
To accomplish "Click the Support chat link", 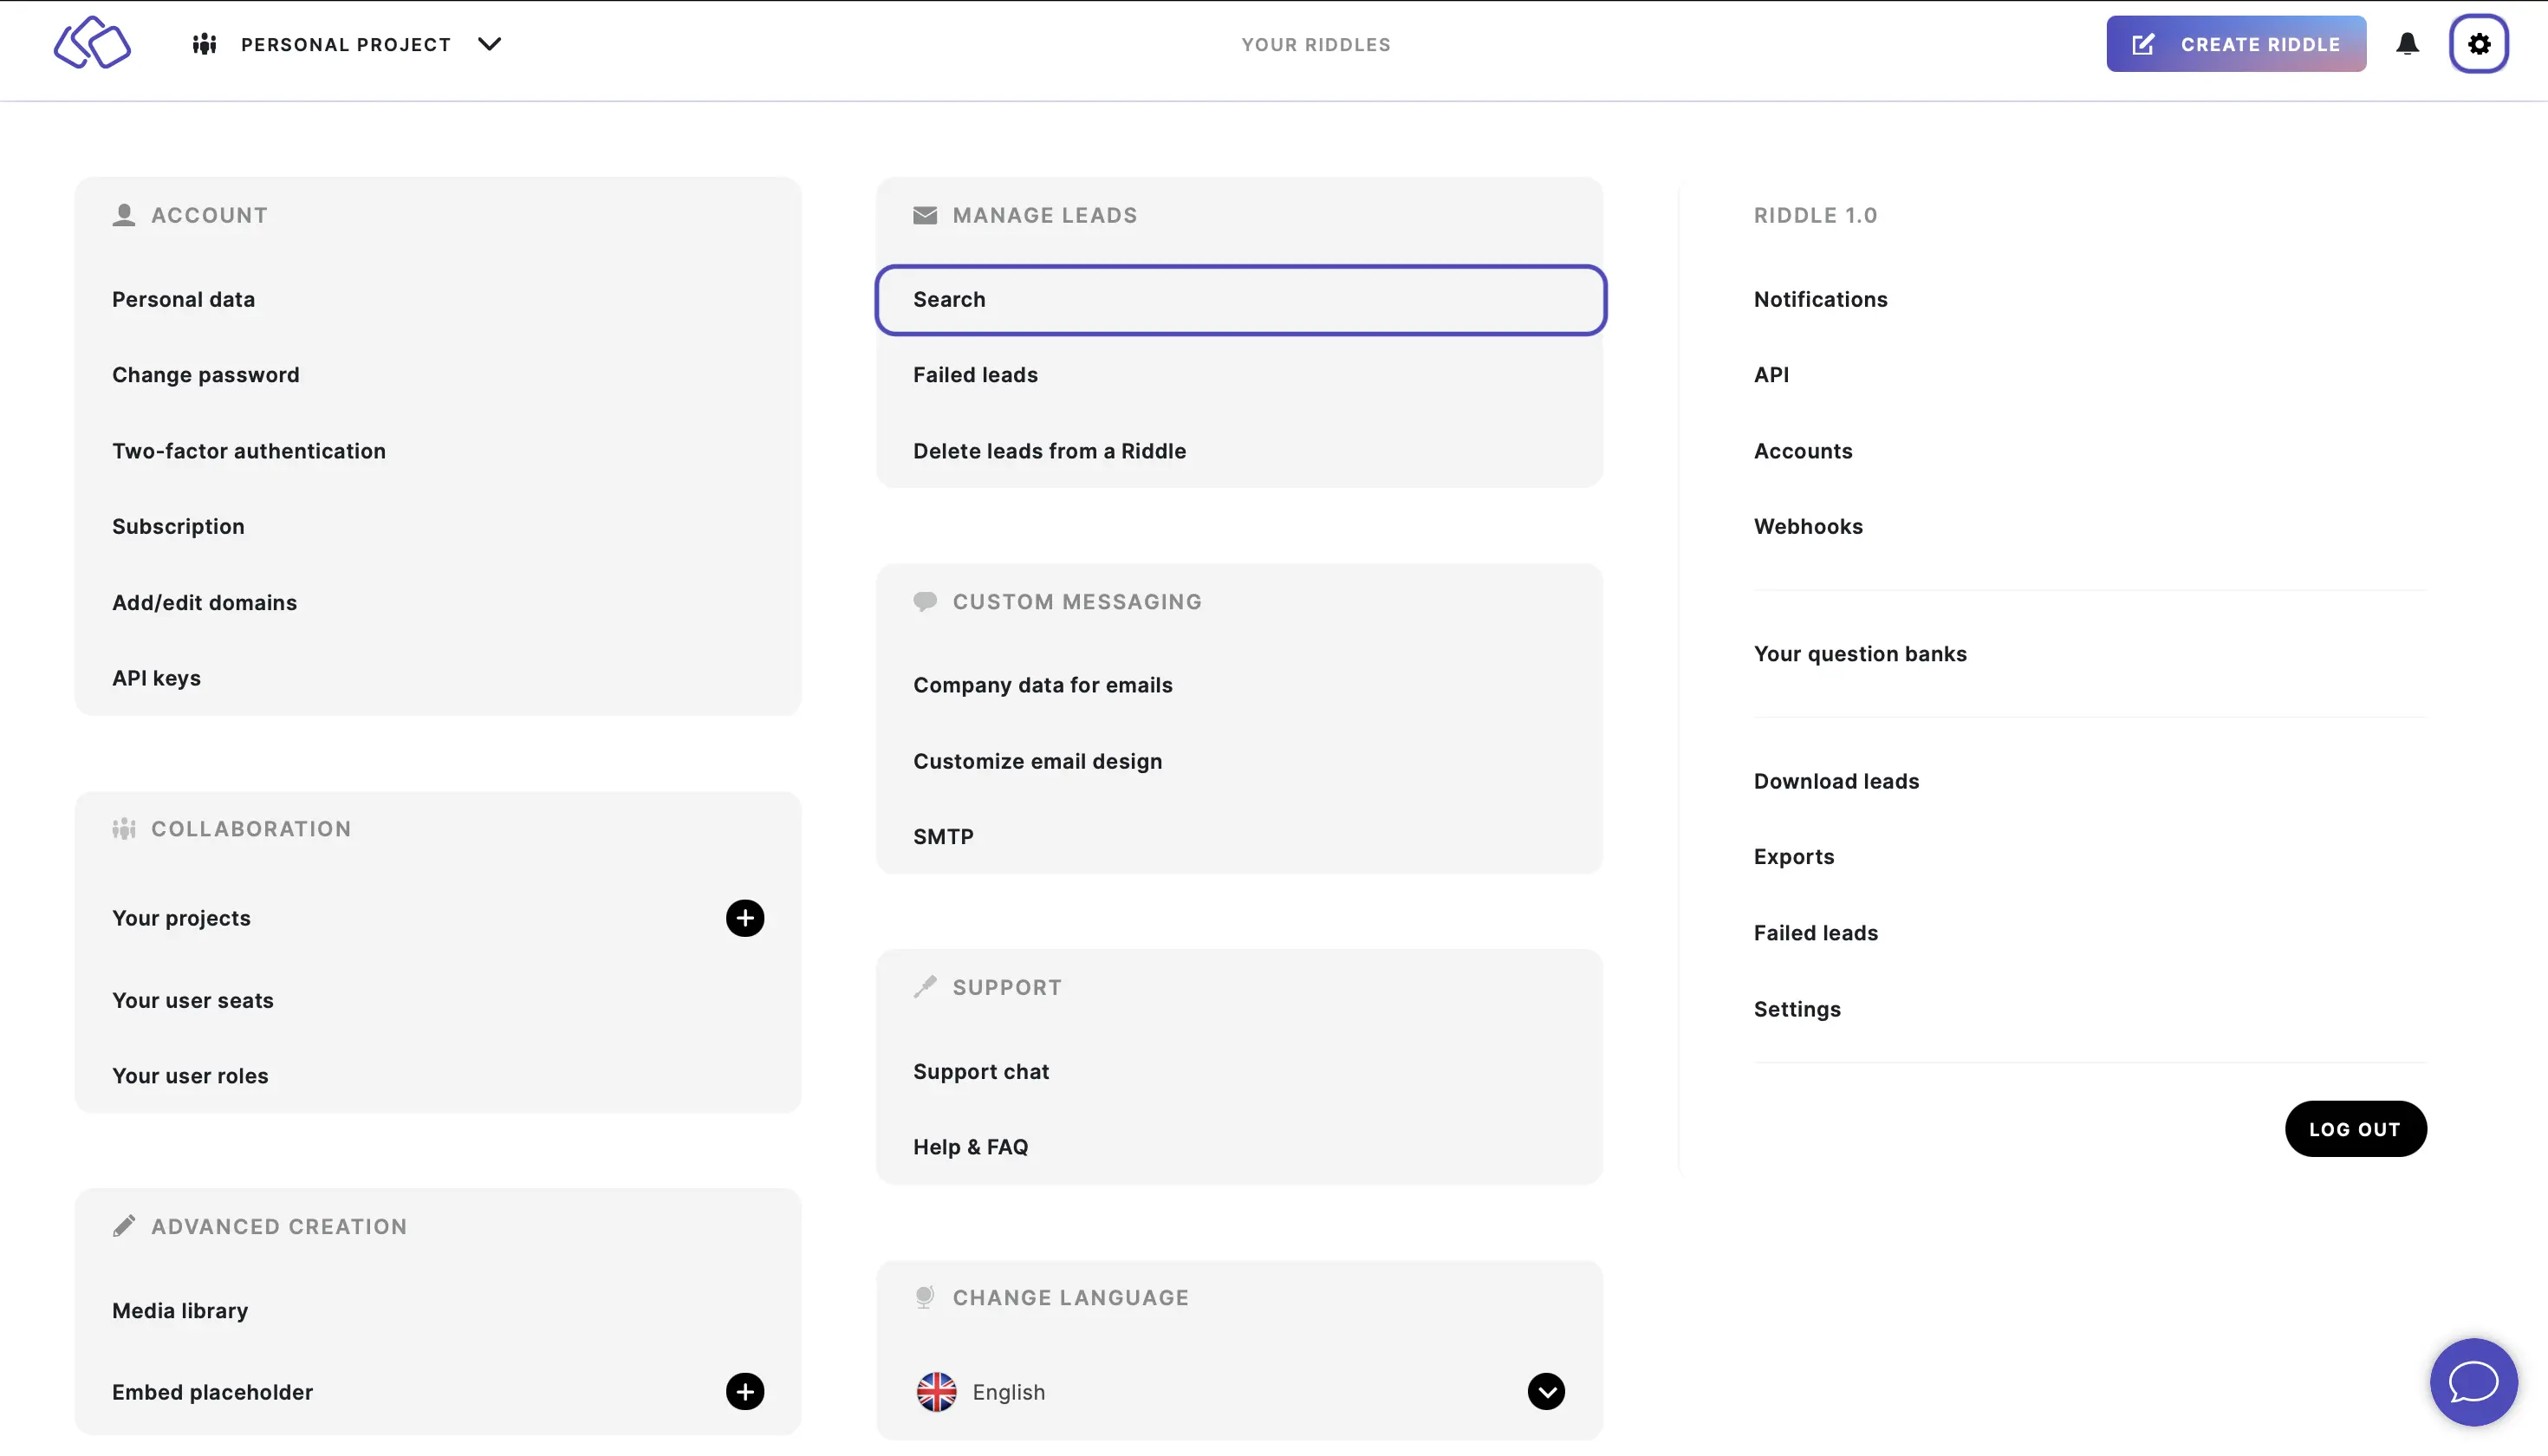I will point(980,1069).
